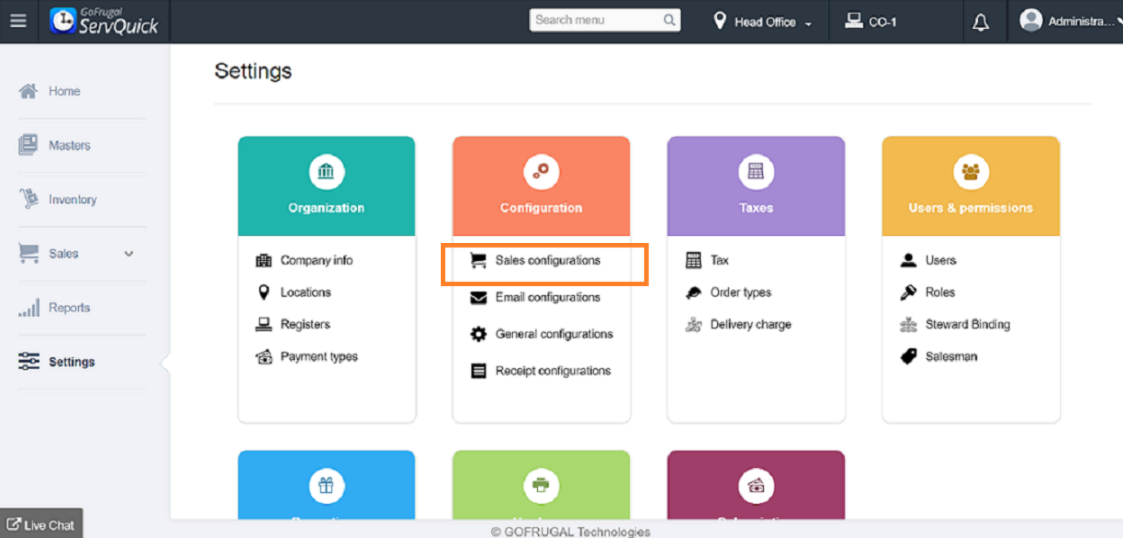Expand the Sales submenu chevron
This screenshot has width=1124, height=546.
(x=129, y=254)
